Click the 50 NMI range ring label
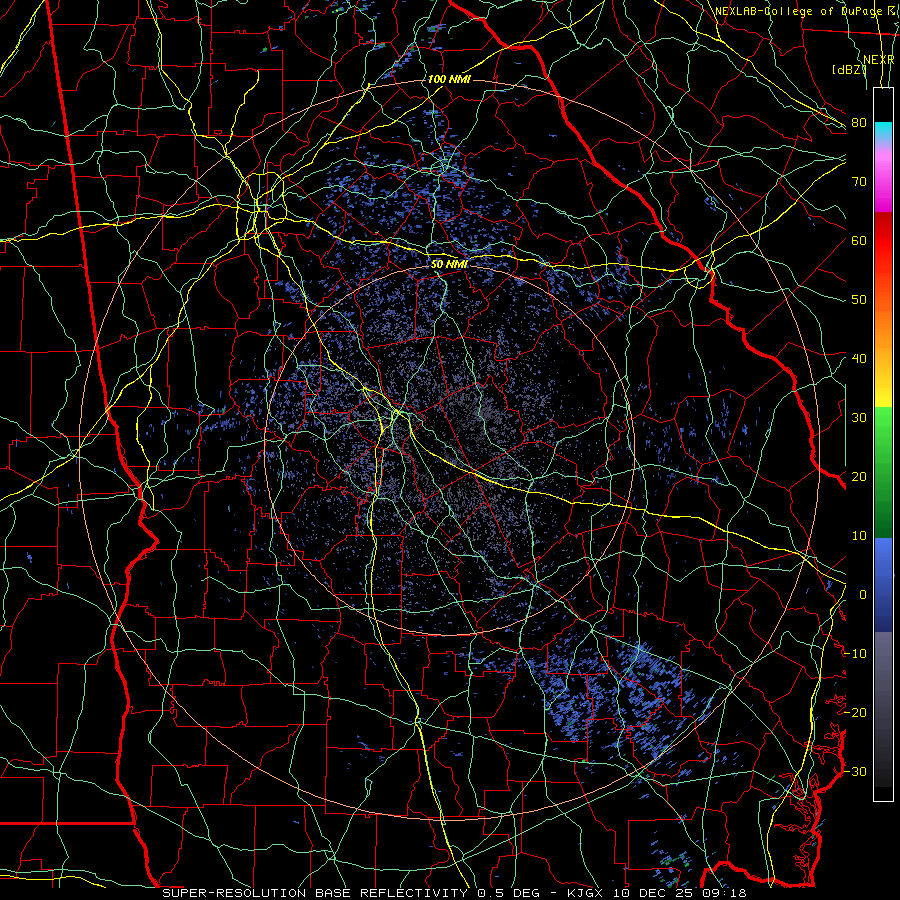The width and height of the screenshot is (900, 900). (449, 264)
